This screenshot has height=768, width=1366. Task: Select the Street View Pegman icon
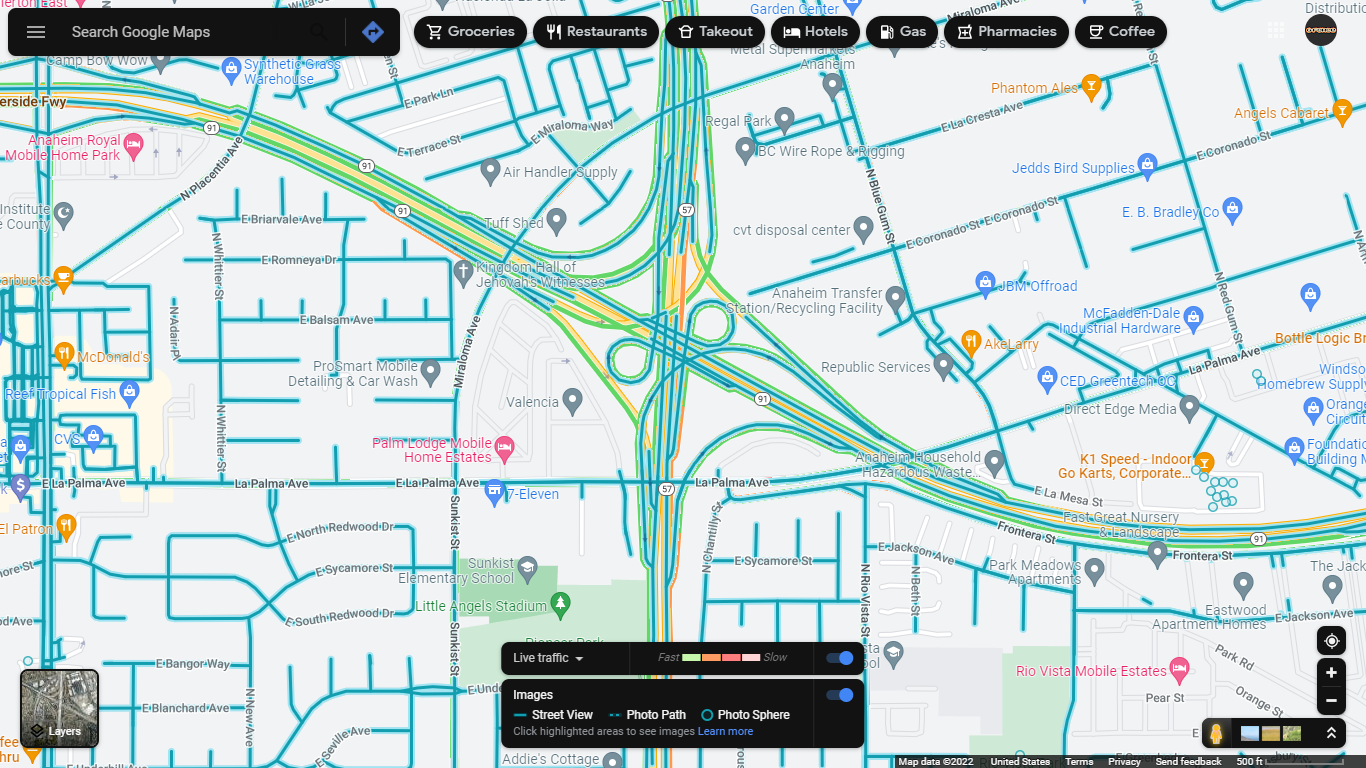tap(1216, 734)
